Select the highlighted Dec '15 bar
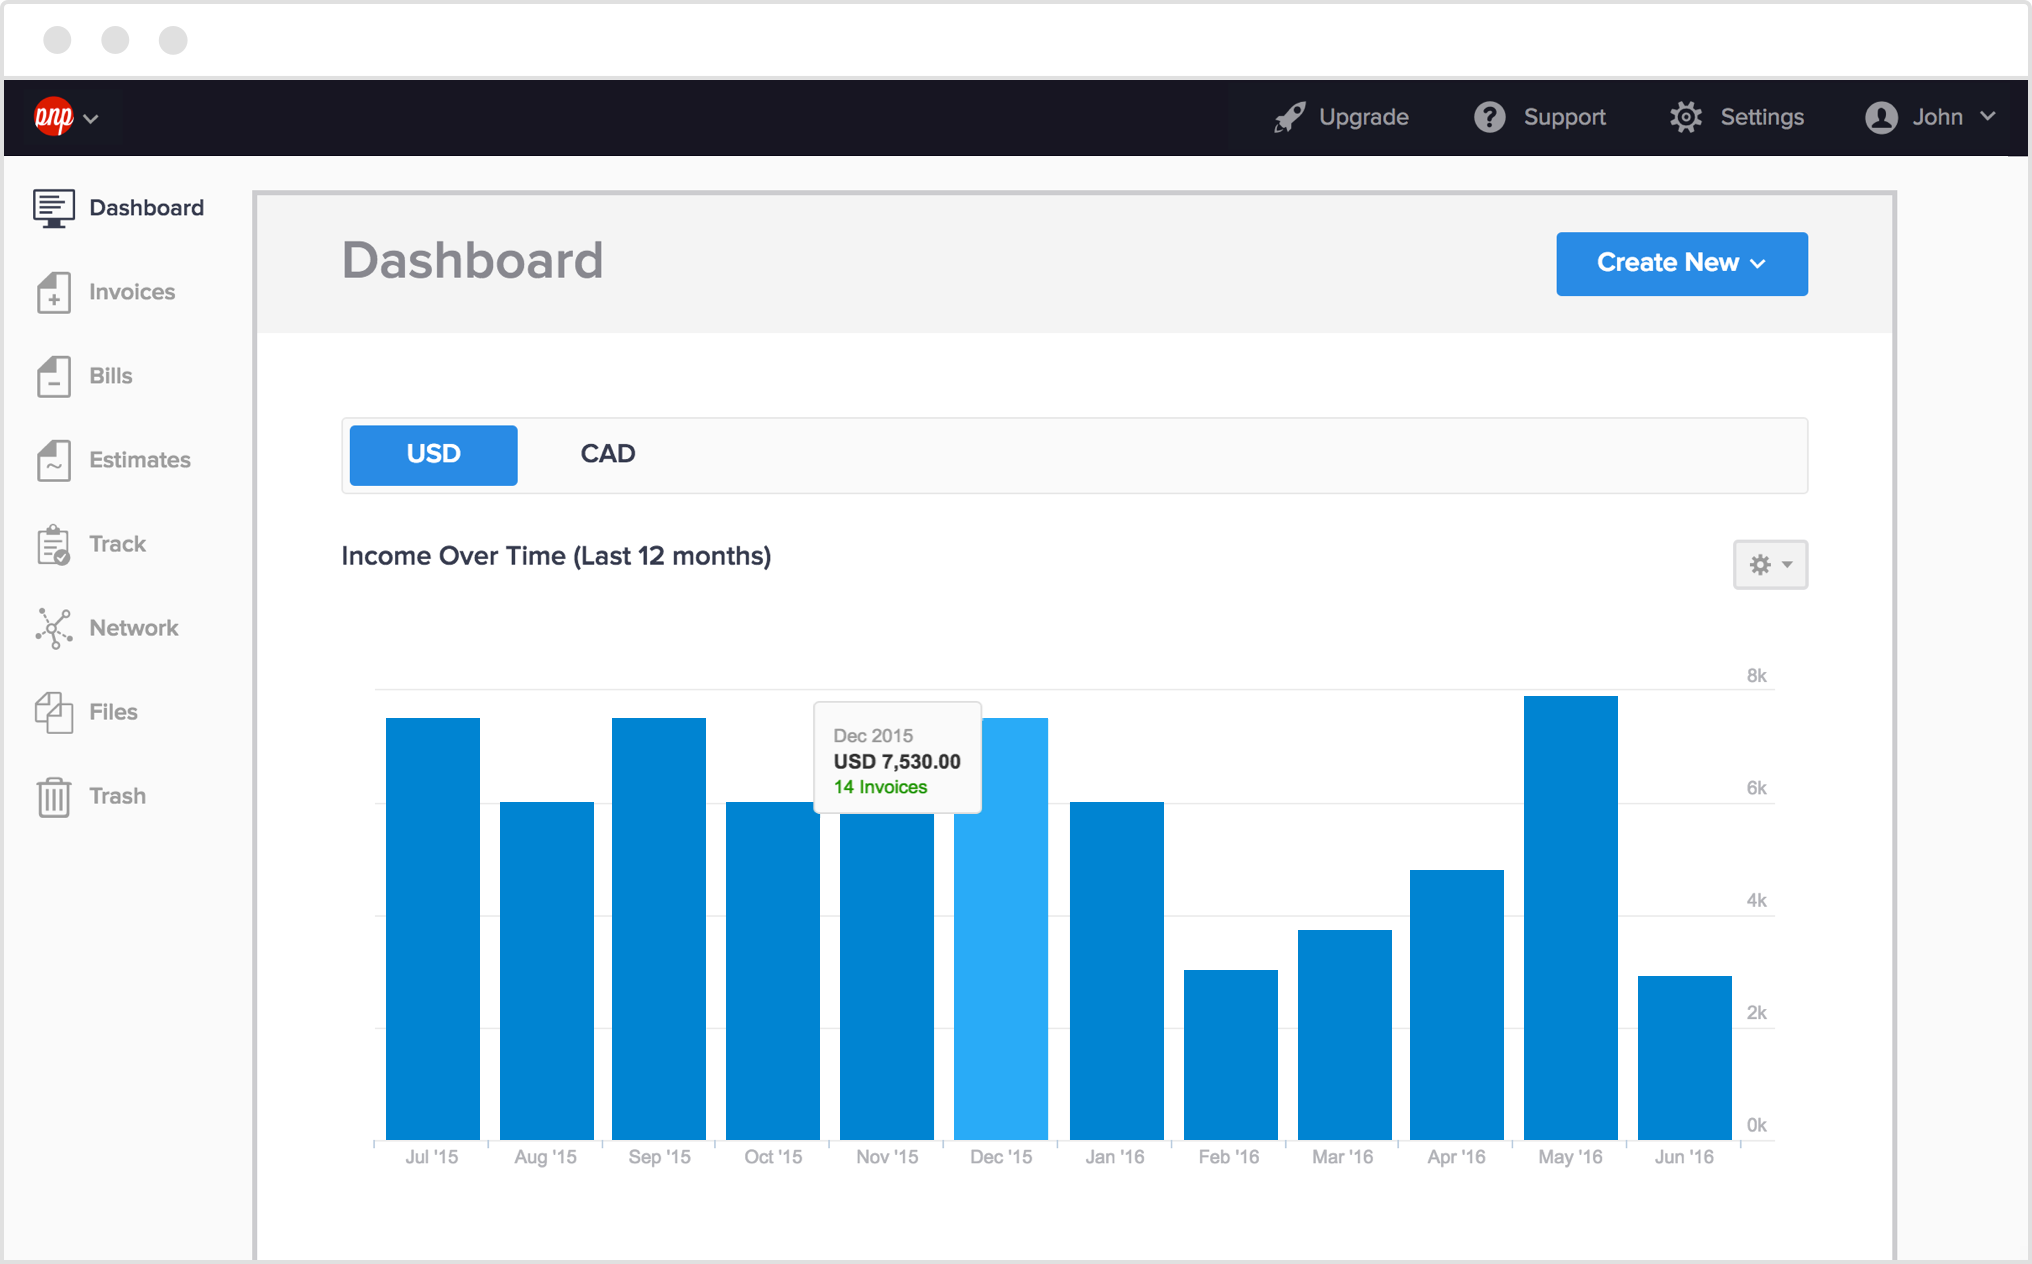Viewport: 2032px width, 1264px height. pyautogui.click(x=1001, y=929)
